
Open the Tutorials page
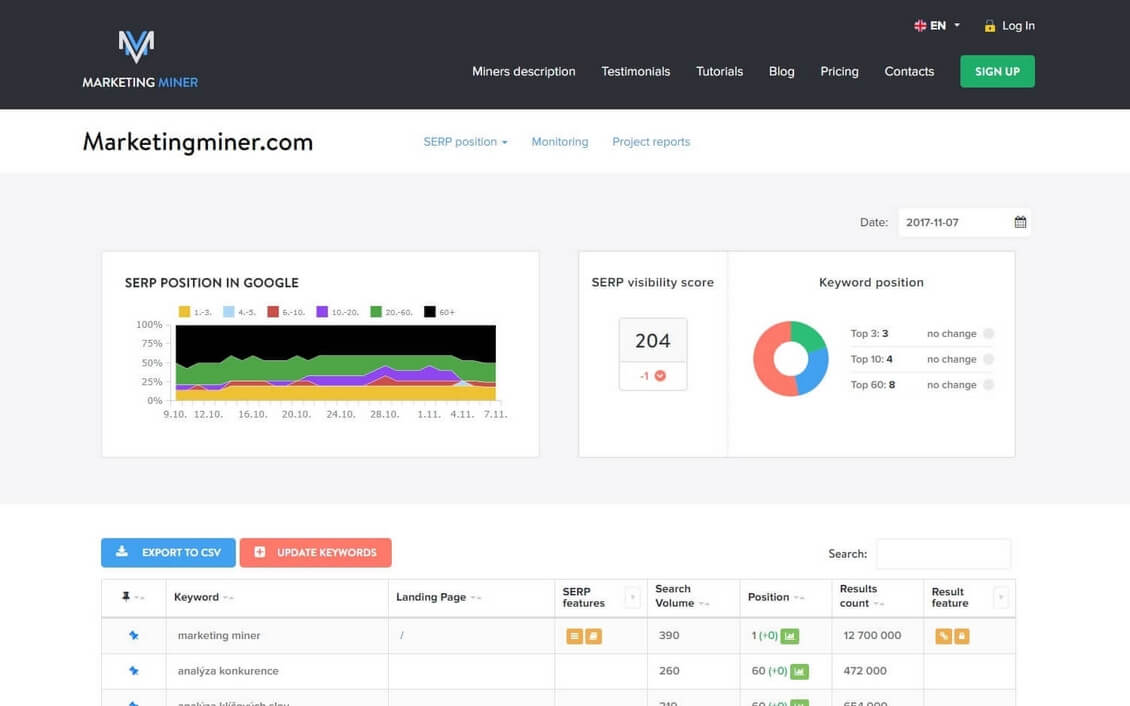pos(719,71)
